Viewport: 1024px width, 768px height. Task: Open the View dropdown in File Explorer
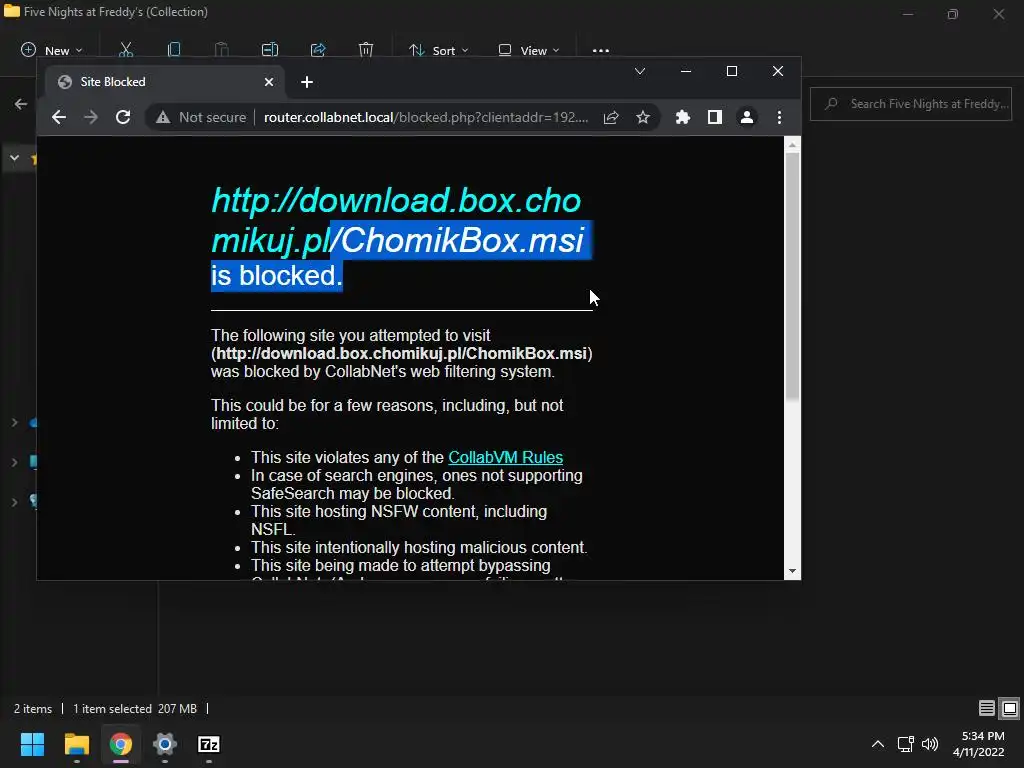528,50
